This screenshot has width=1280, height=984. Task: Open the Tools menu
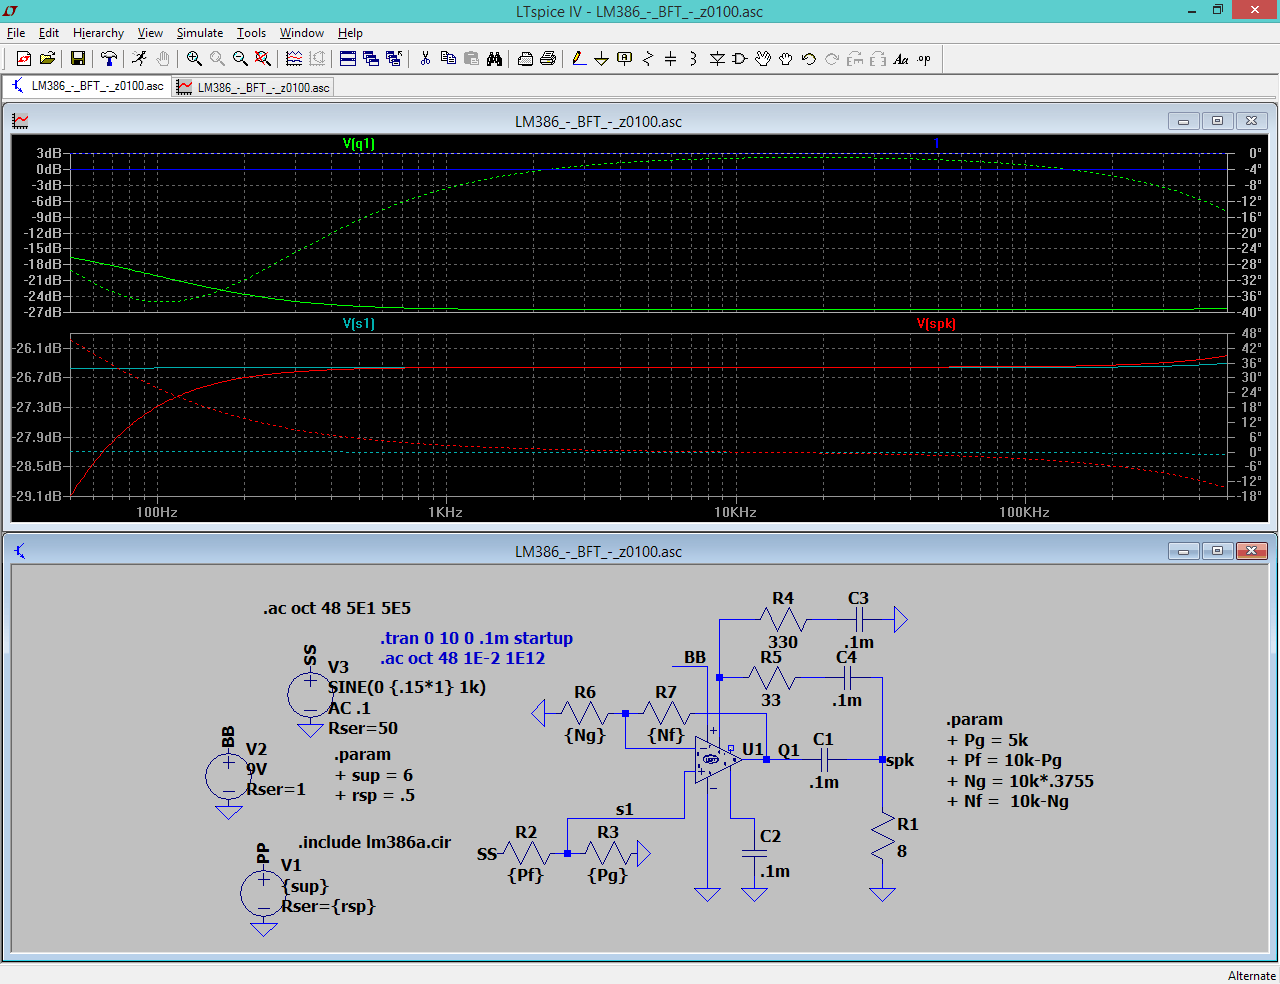pyautogui.click(x=251, y=33)
